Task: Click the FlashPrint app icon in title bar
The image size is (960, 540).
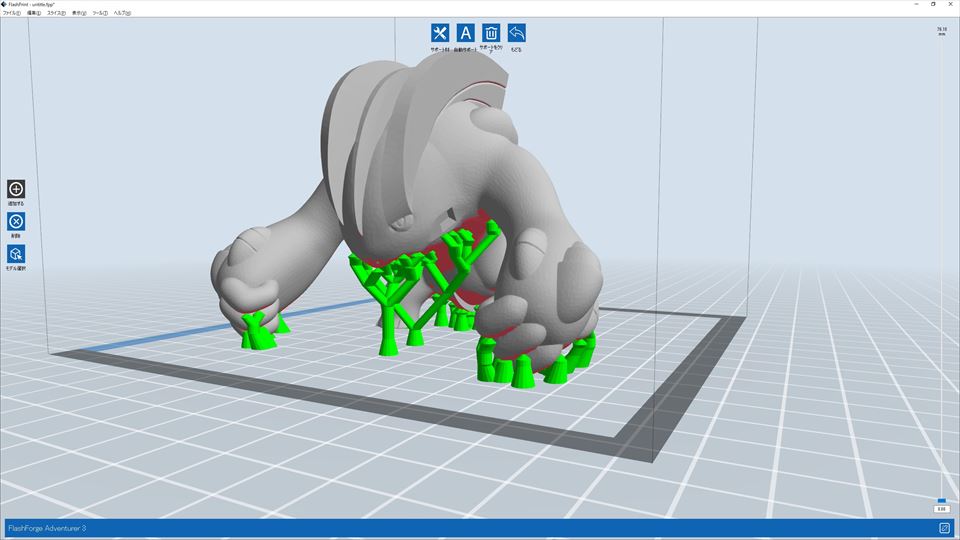Action: pos(4,4)
